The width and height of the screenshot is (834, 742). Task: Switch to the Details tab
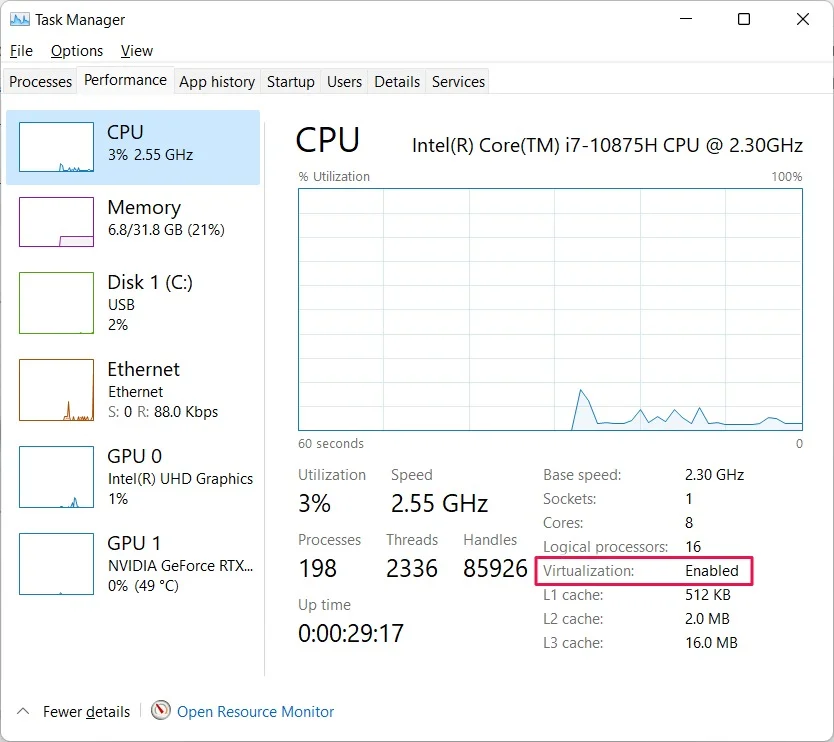click(x=397, y=81)
